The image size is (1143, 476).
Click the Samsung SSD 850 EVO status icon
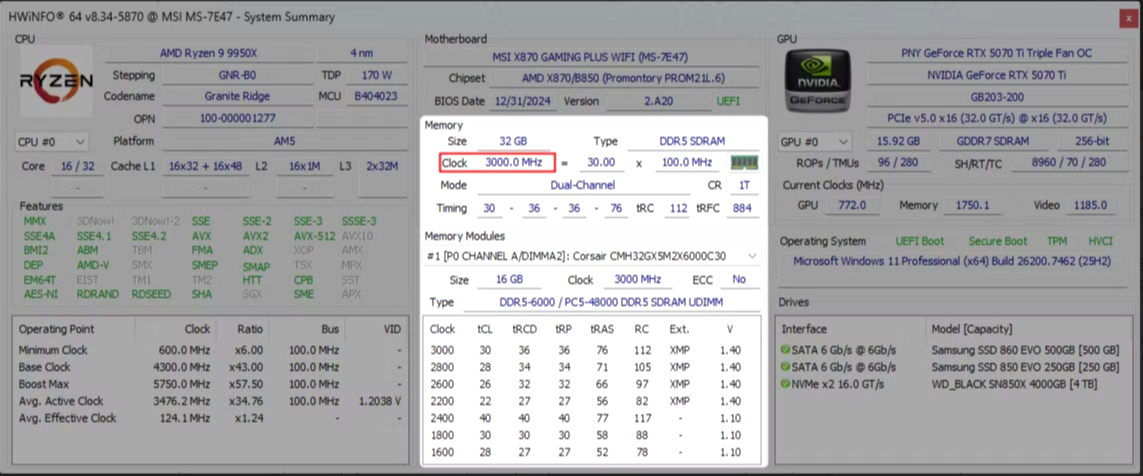[787, 366]
